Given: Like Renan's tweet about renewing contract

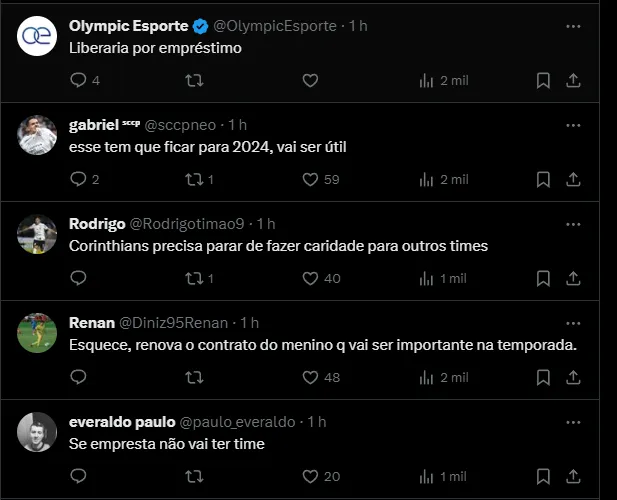Looking at the screenshot, I should 310,377.
